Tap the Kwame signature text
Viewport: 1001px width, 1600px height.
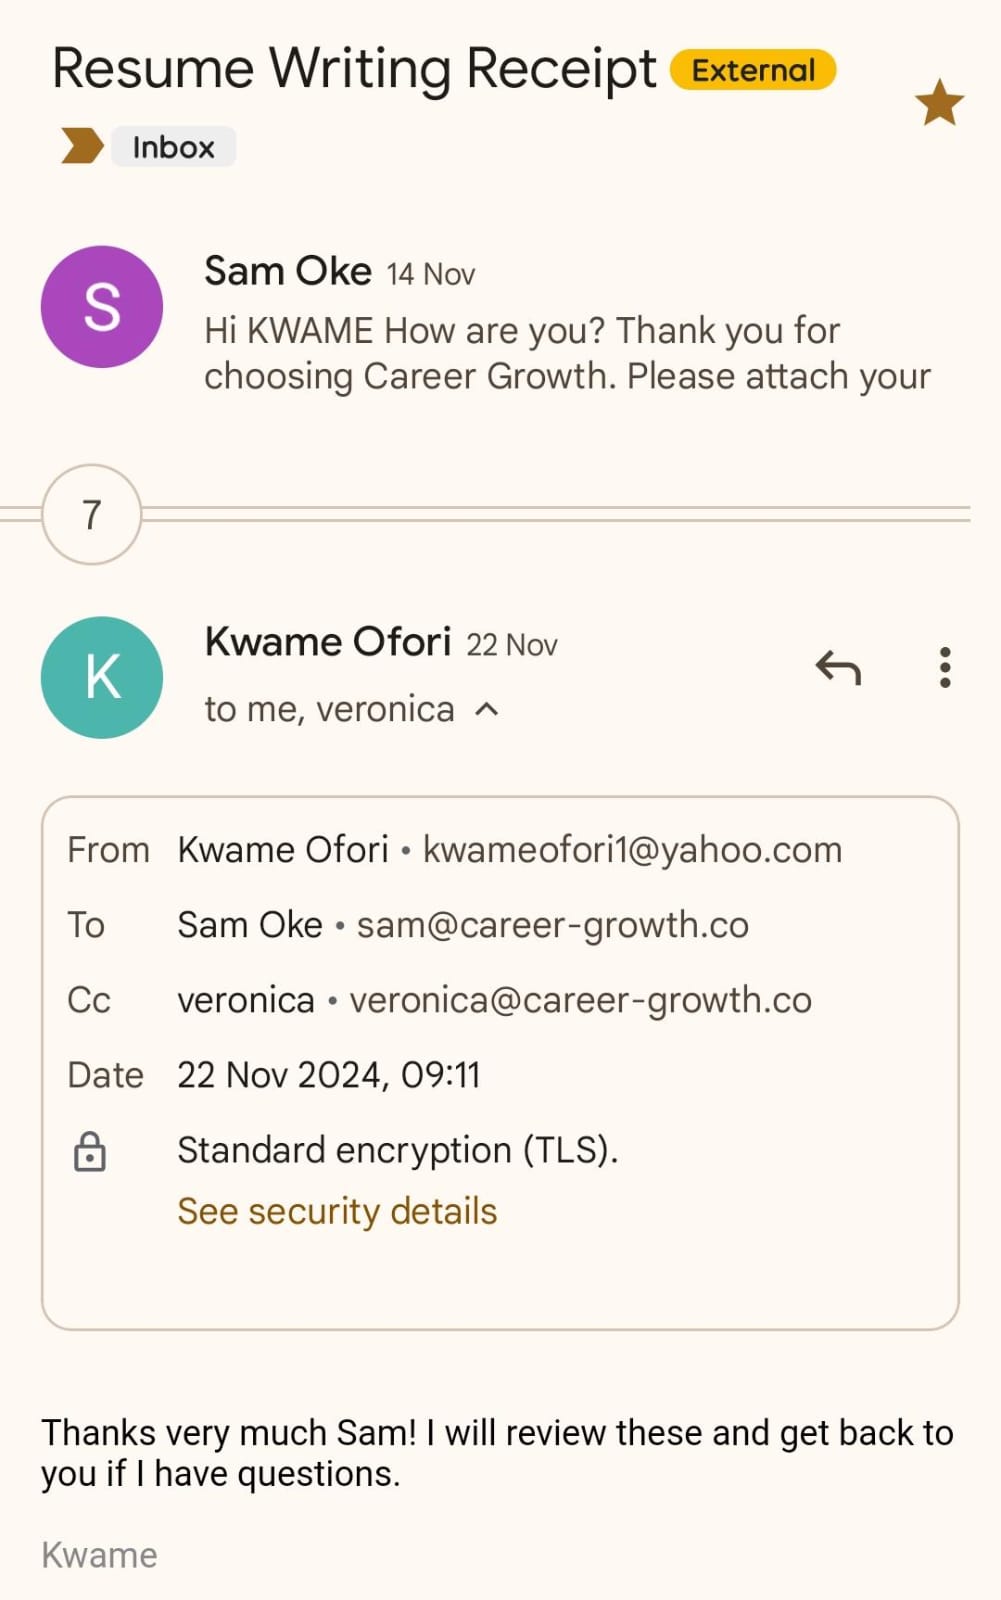coord(99,1555)
